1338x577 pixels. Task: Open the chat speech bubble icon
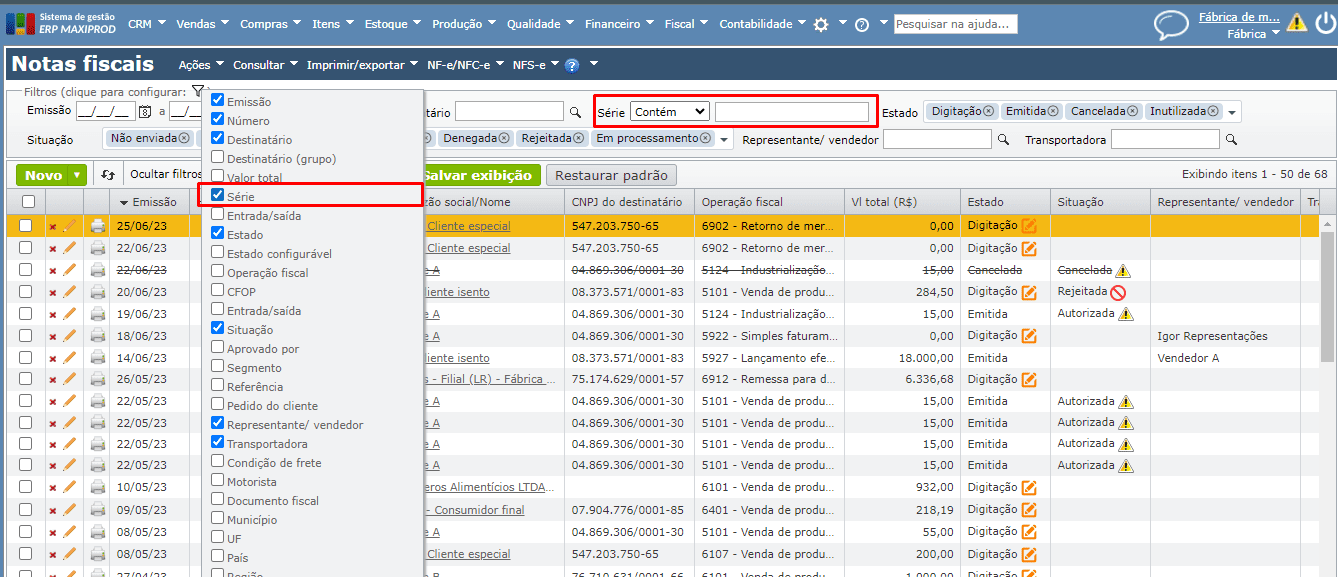coord(1170,25)
